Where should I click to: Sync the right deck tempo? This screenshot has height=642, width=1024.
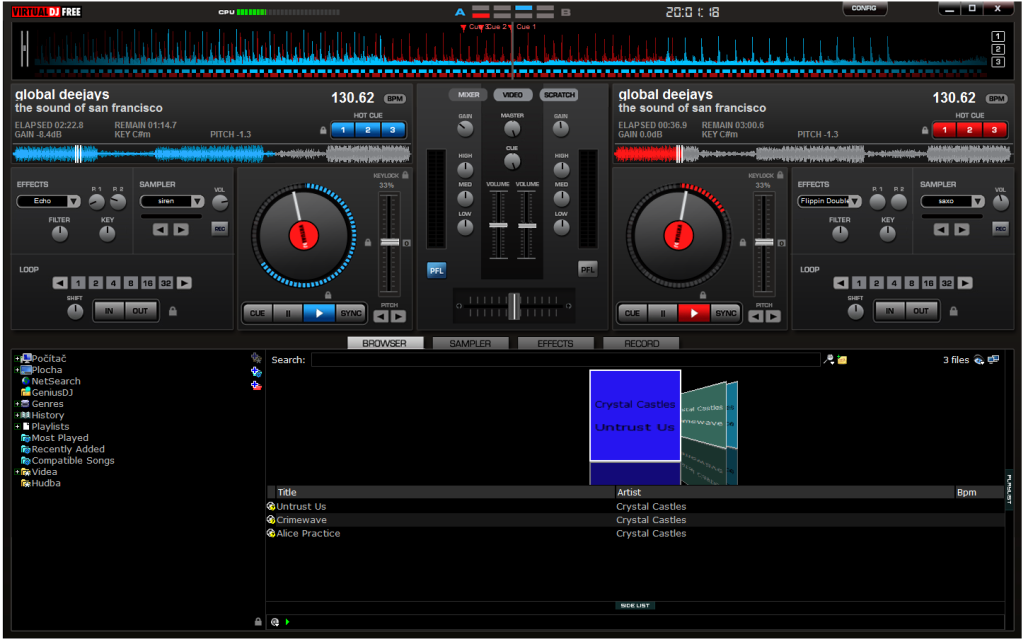tap(726, 313)
